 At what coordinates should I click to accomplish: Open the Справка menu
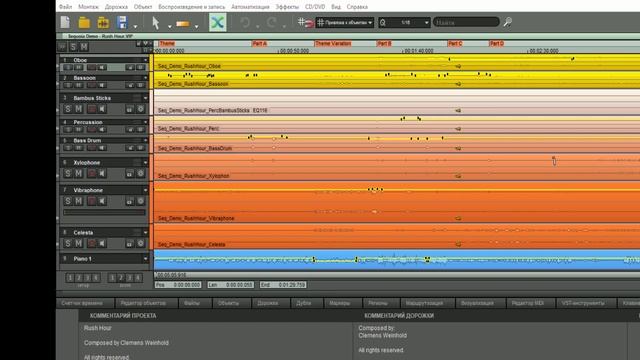click(357, 7)
